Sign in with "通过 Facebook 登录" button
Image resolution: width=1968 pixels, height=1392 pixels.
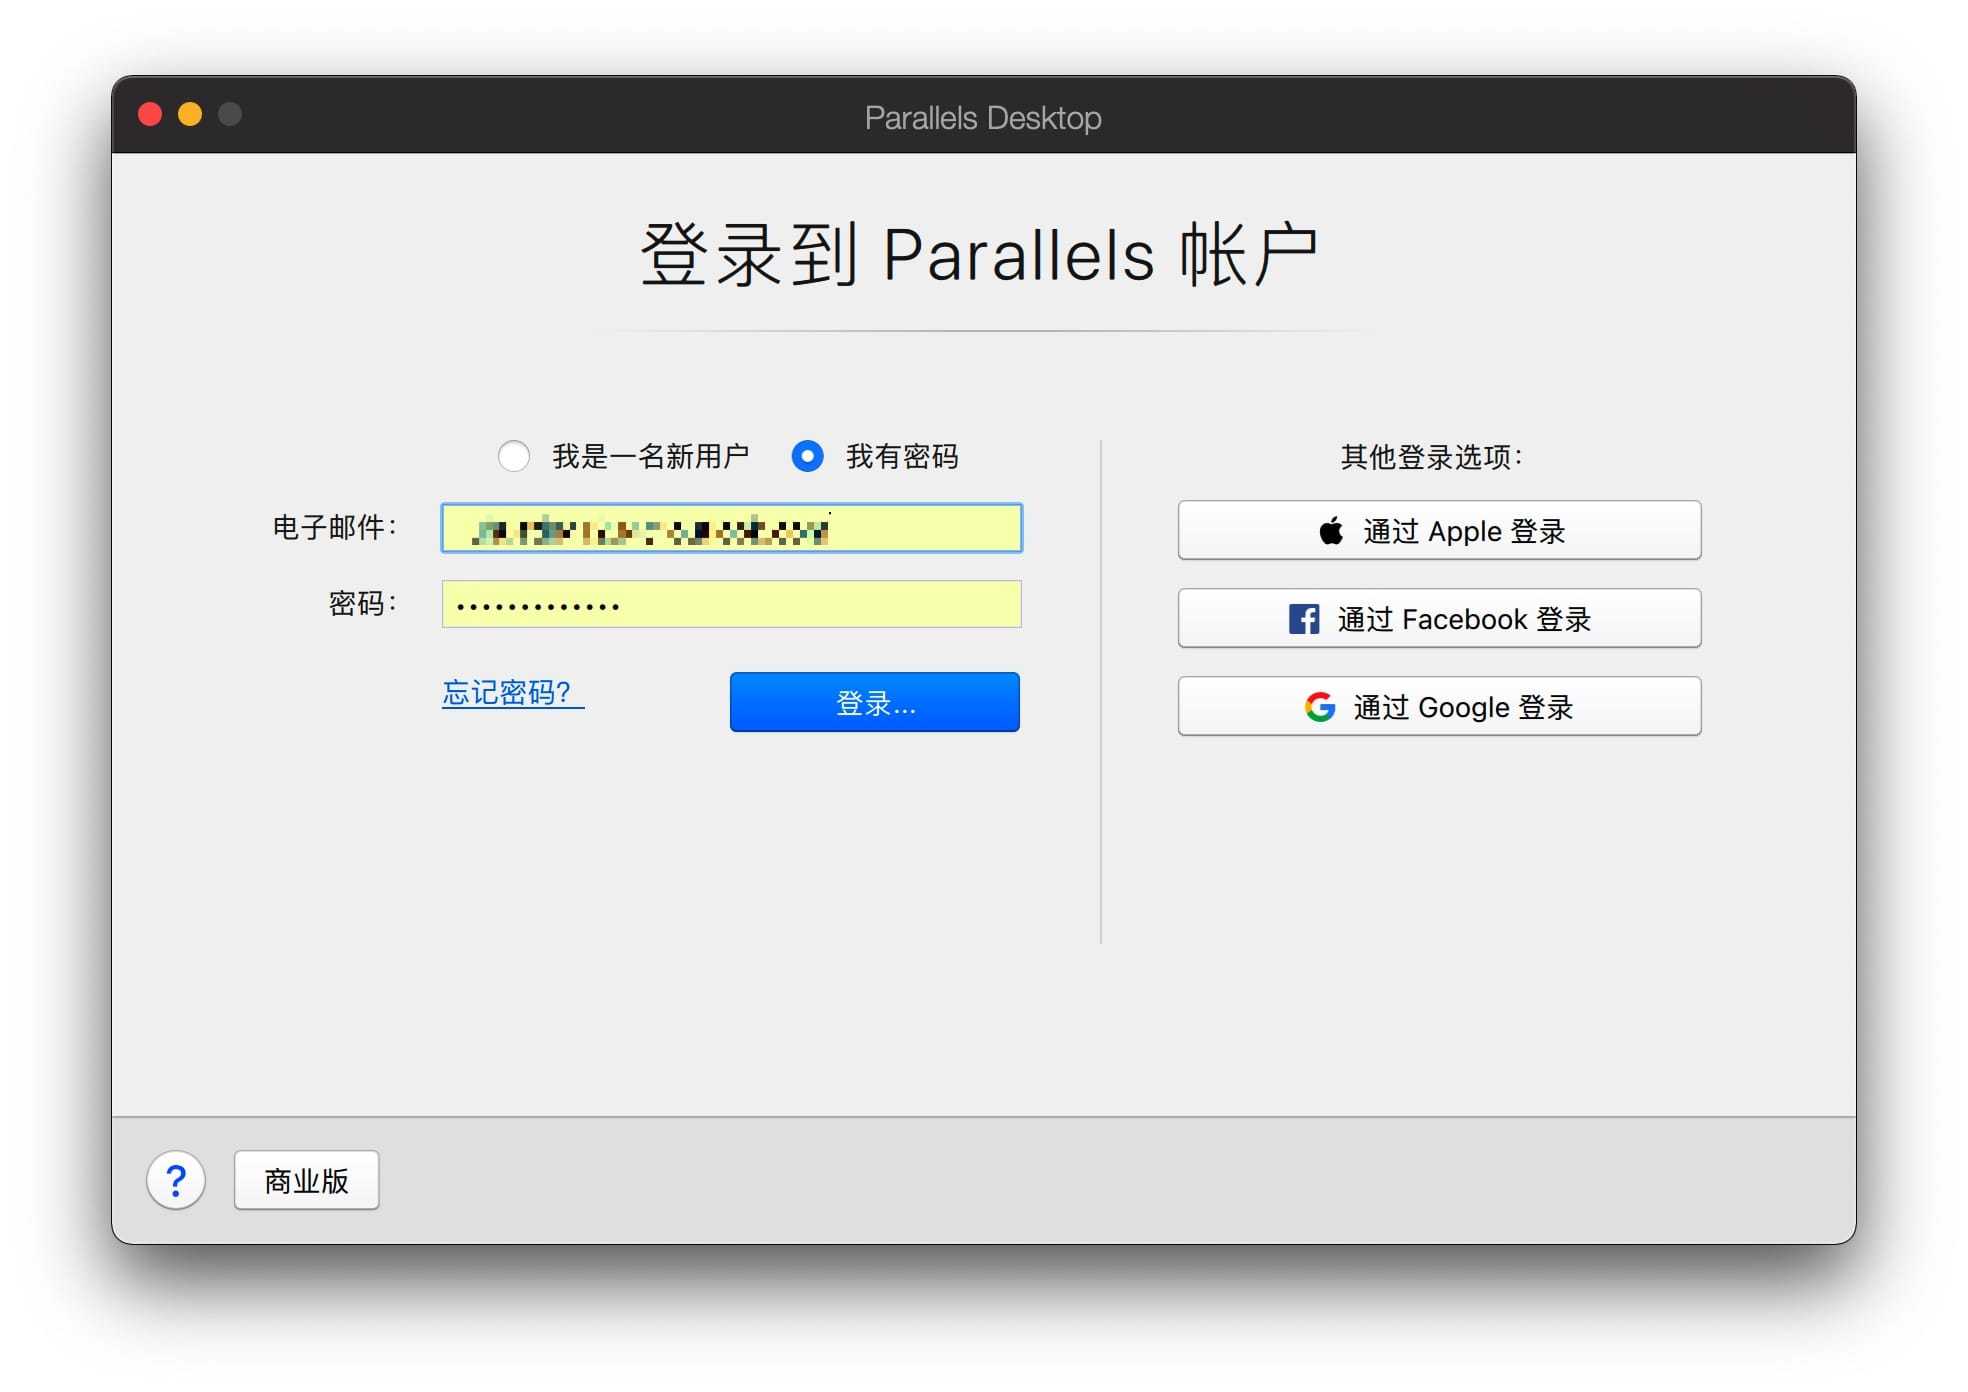click(x=1439, y=618)
